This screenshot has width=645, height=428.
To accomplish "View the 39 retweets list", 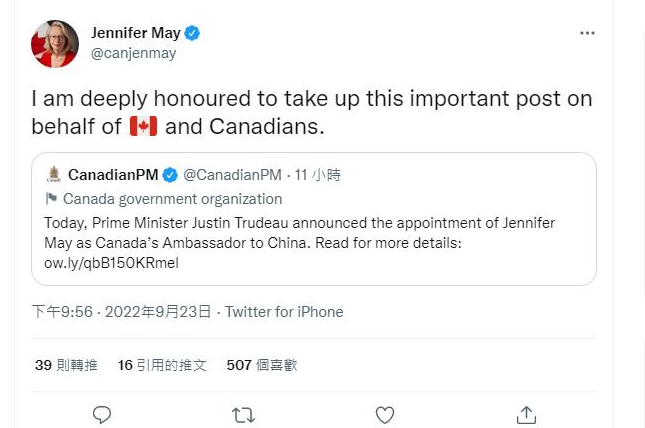I will [66, 365].
